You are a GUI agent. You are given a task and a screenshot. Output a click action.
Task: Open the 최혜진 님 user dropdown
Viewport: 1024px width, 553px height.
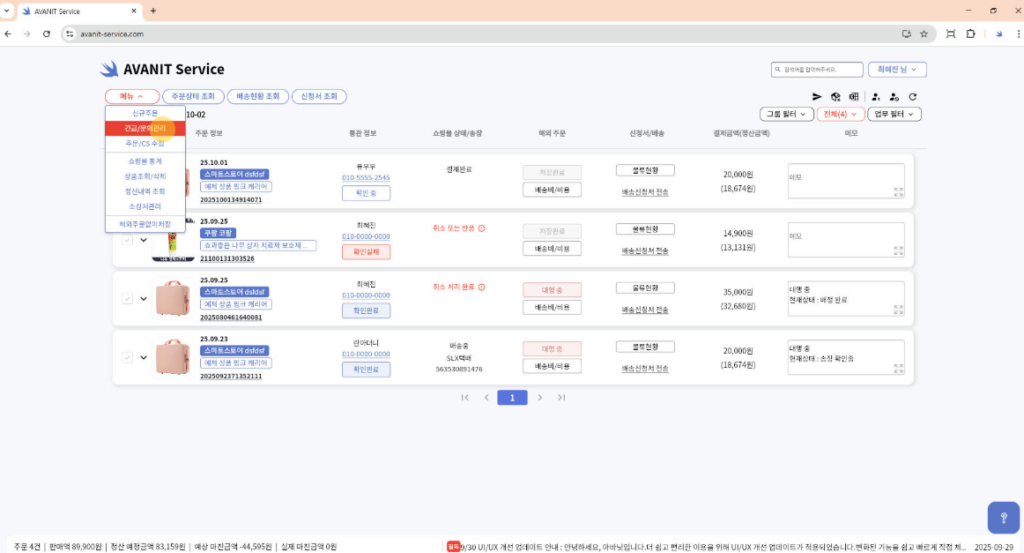tap(897, 70)
